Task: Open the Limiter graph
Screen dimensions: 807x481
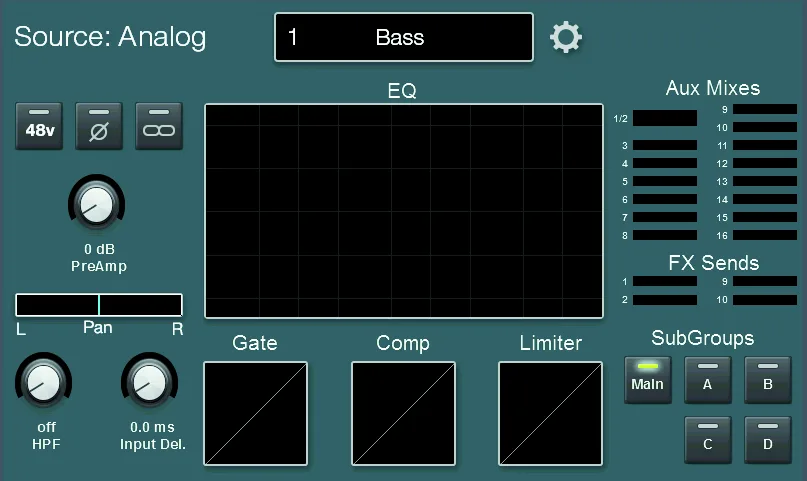Action: click(551, 414)
